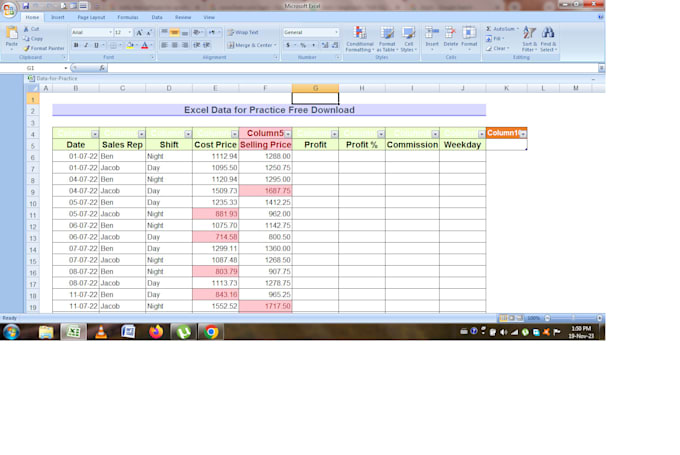Image resolution: width=680 pixels, height=455 pixels.
Task: Decrease decimal places
Action: coord(335,45)
